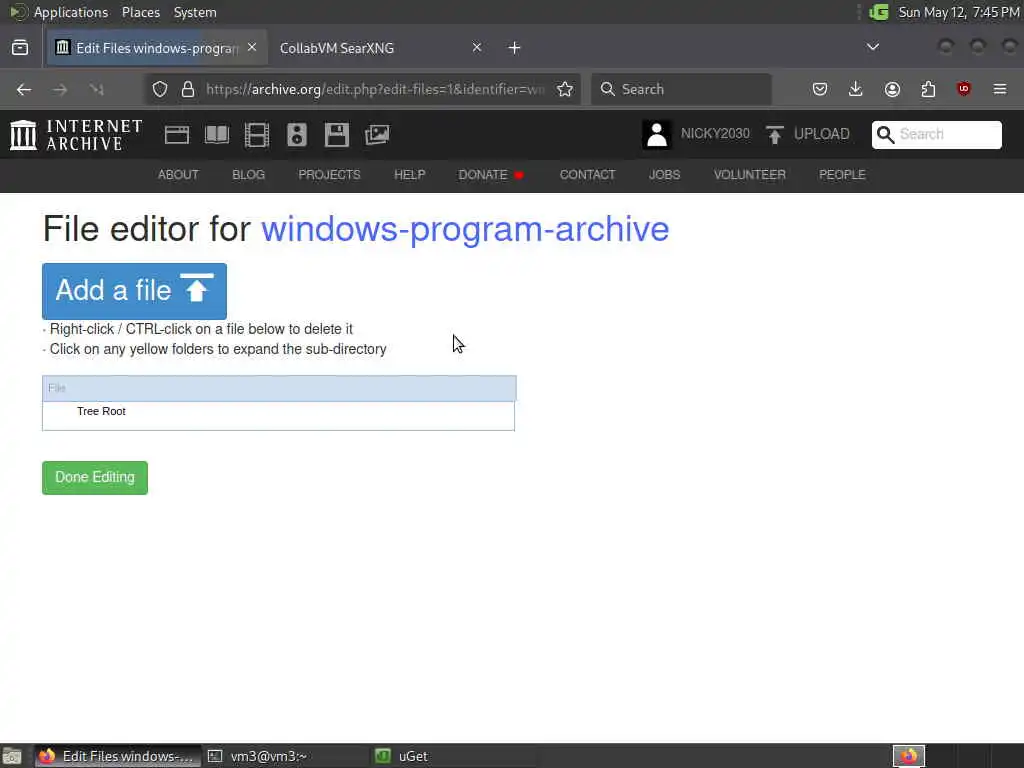
Task: Close the CollabVM SearXNG tab
Action: tap(477, 47)
